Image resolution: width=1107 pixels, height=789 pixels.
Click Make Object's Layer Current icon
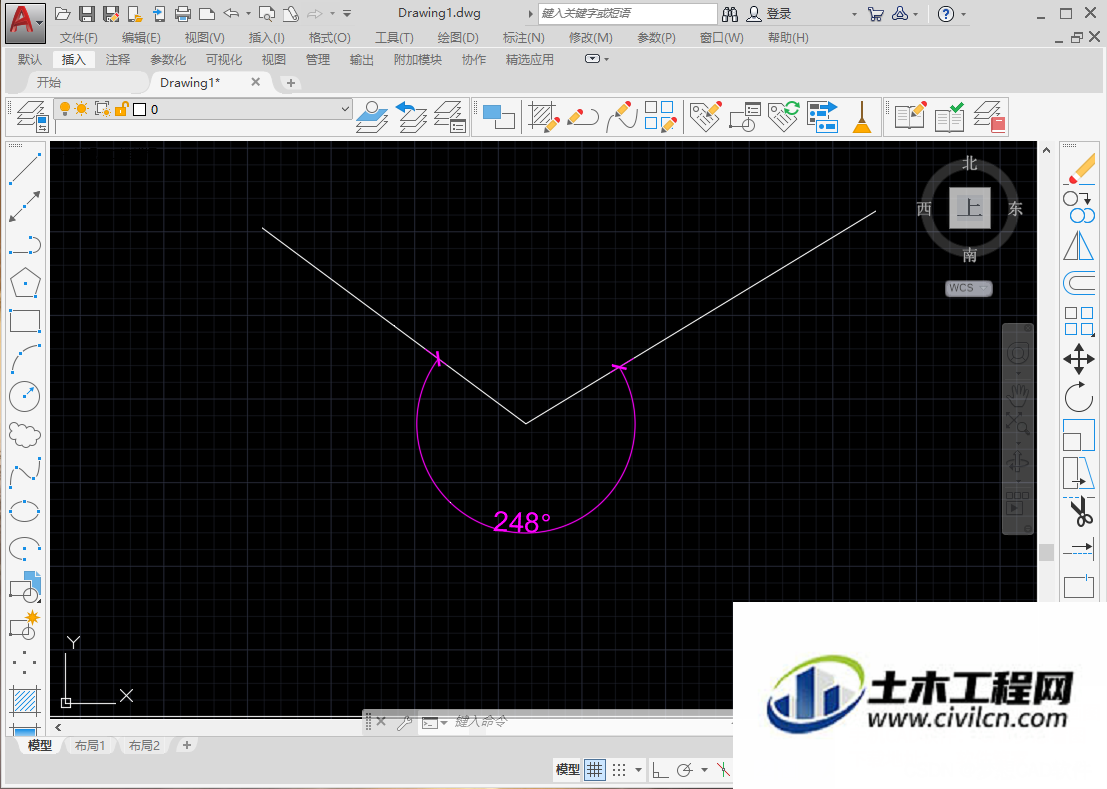click(372, 116)
